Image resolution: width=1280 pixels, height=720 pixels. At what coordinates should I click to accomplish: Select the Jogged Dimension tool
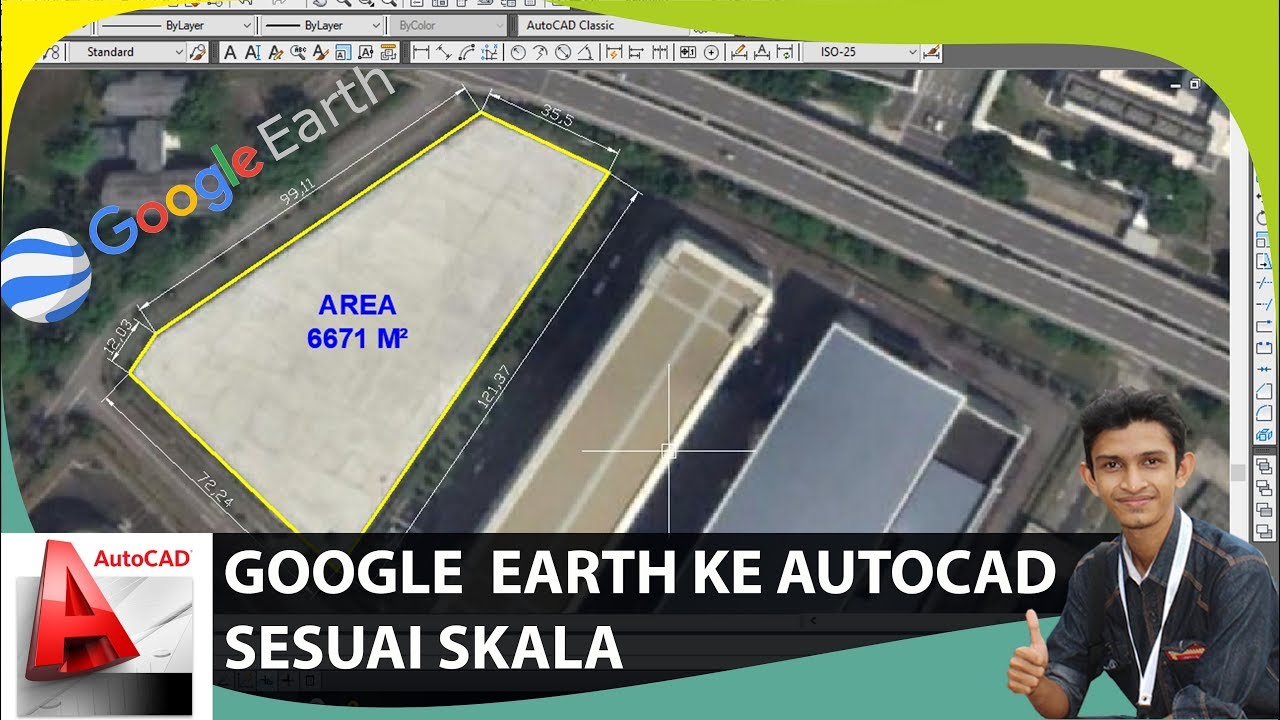coord(540,52)
